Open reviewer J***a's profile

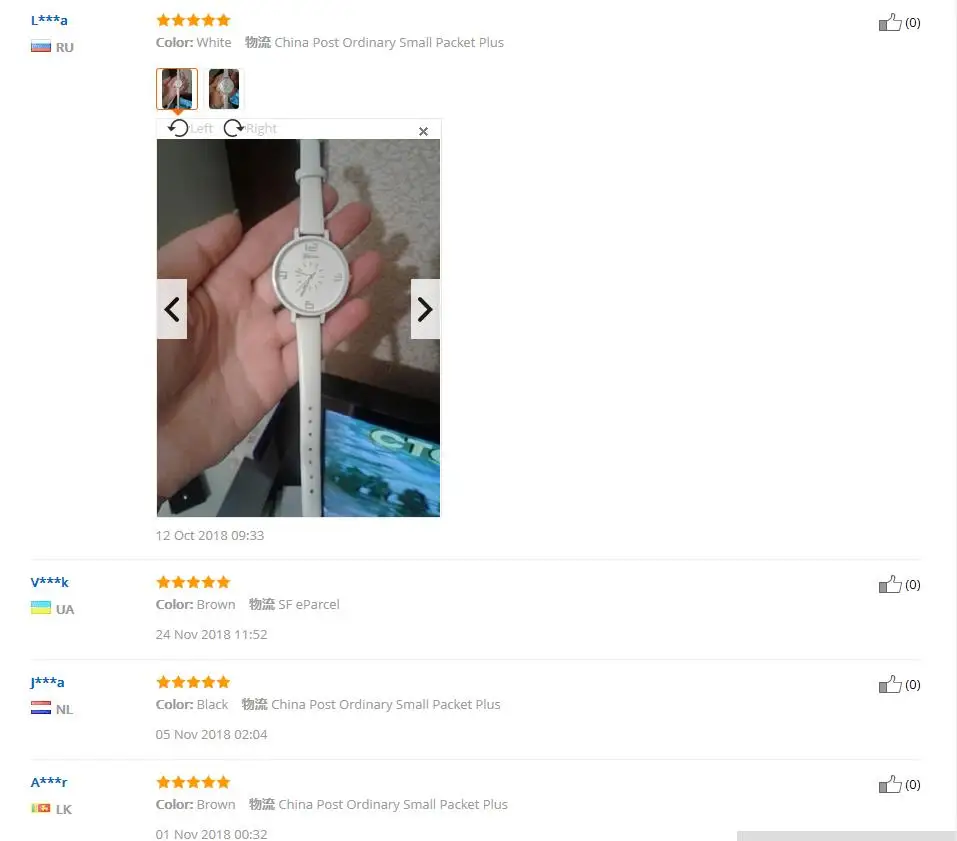coord(48,682)
